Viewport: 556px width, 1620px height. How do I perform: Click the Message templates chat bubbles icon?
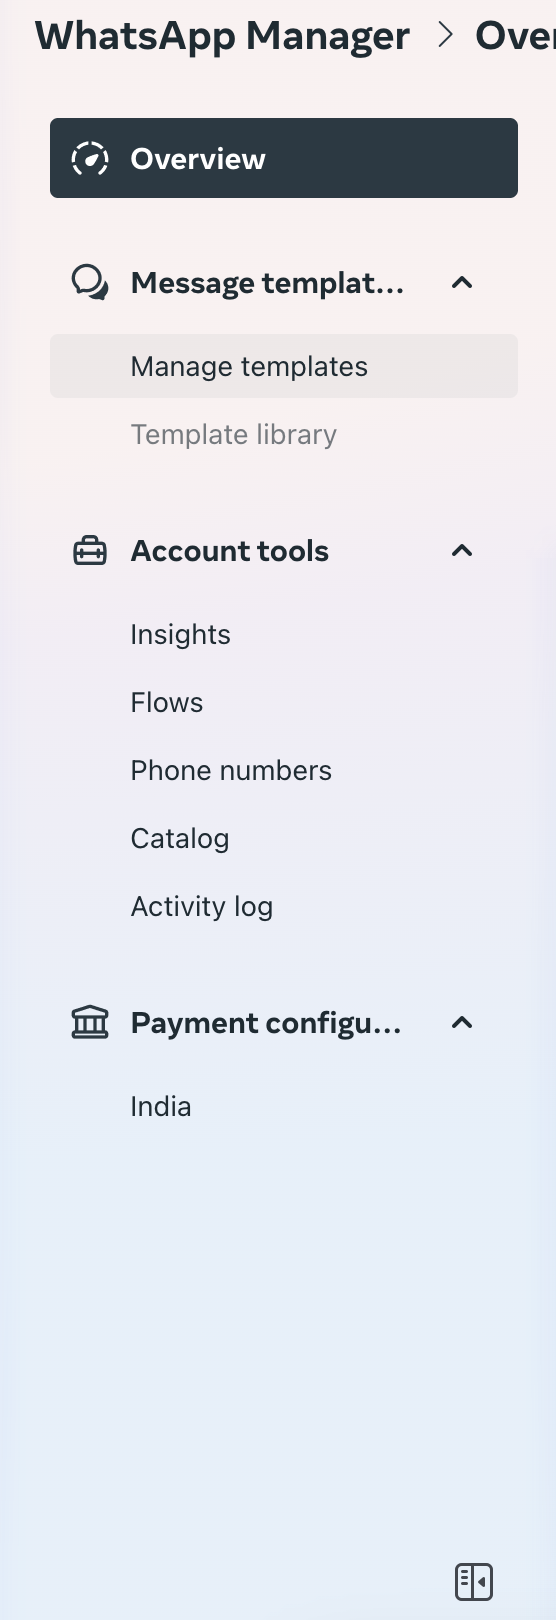click(x=90, y=283)
